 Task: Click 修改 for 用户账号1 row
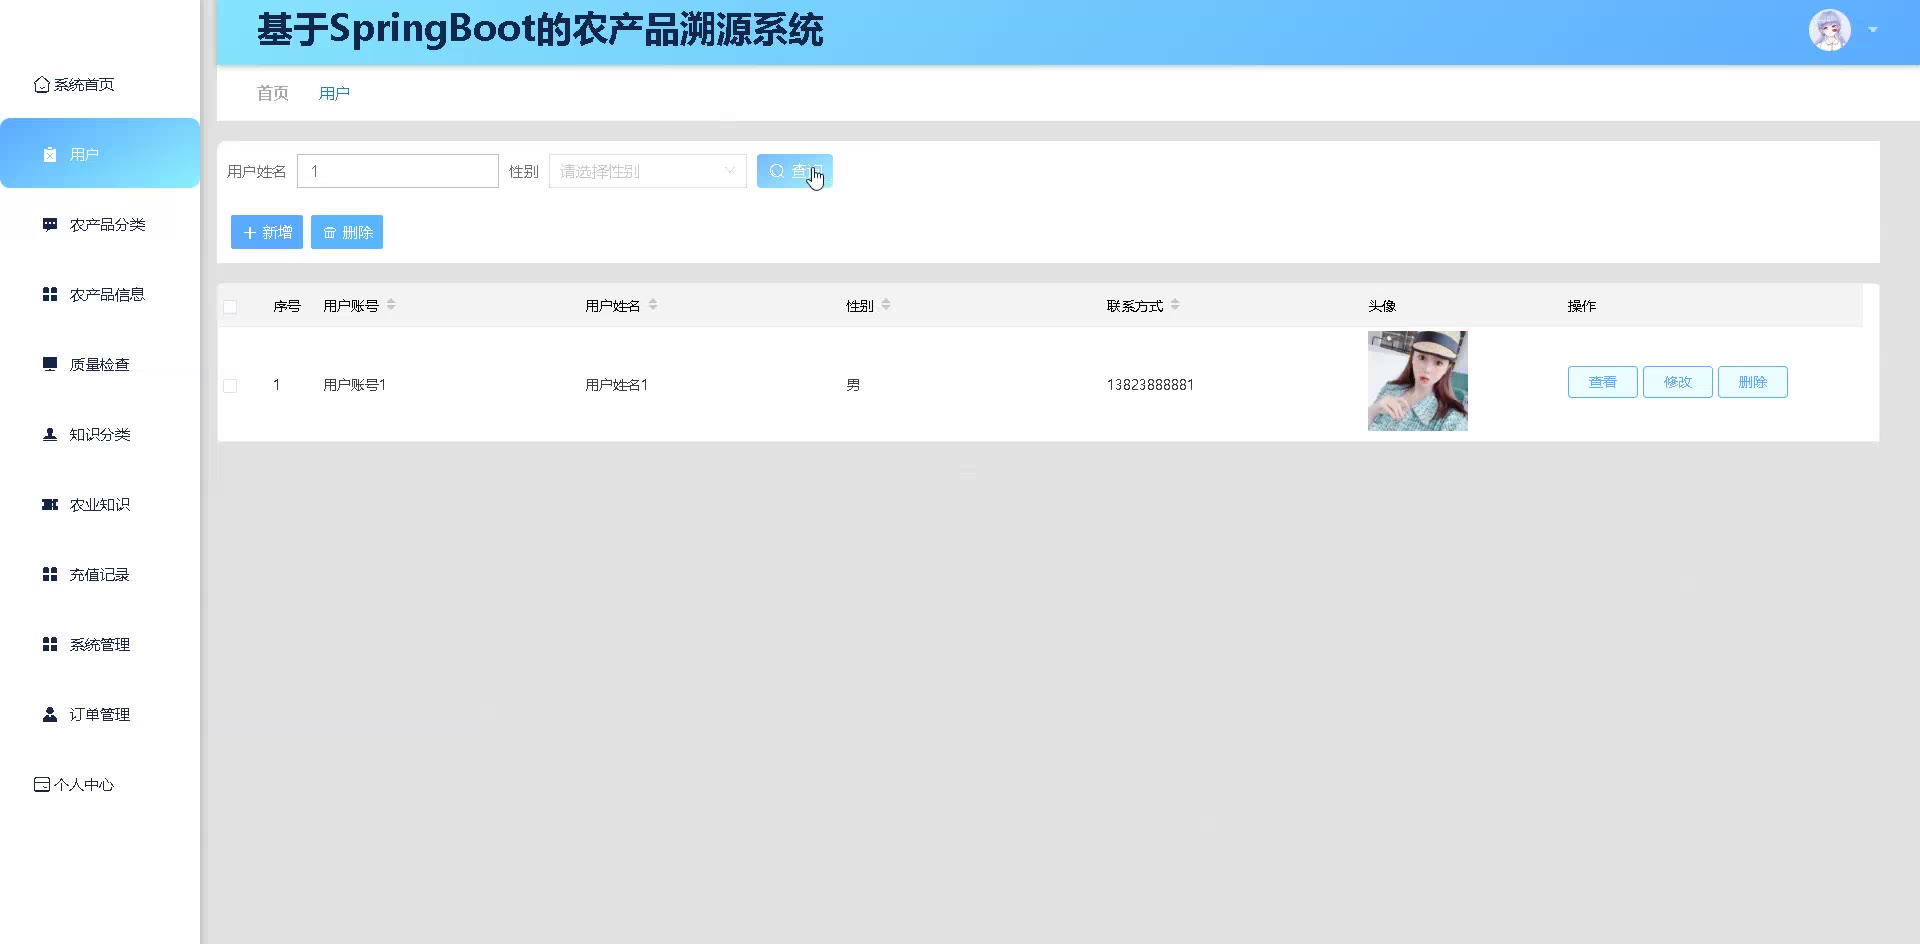click(1678, 382)
